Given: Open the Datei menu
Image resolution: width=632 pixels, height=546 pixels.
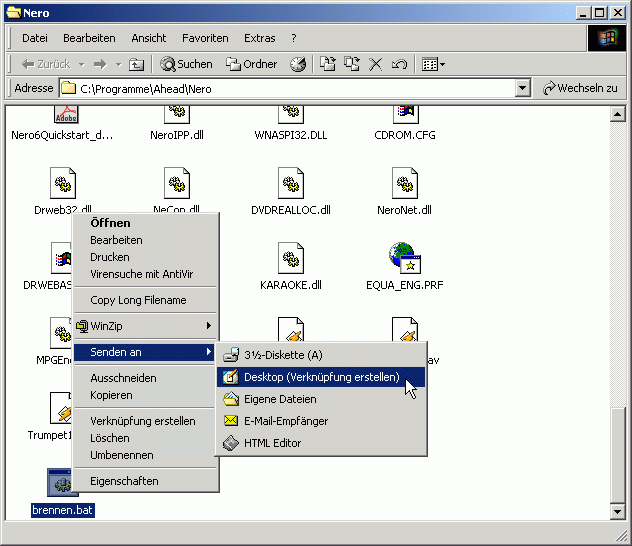Looking at the screenshot, I should point(35,38).
